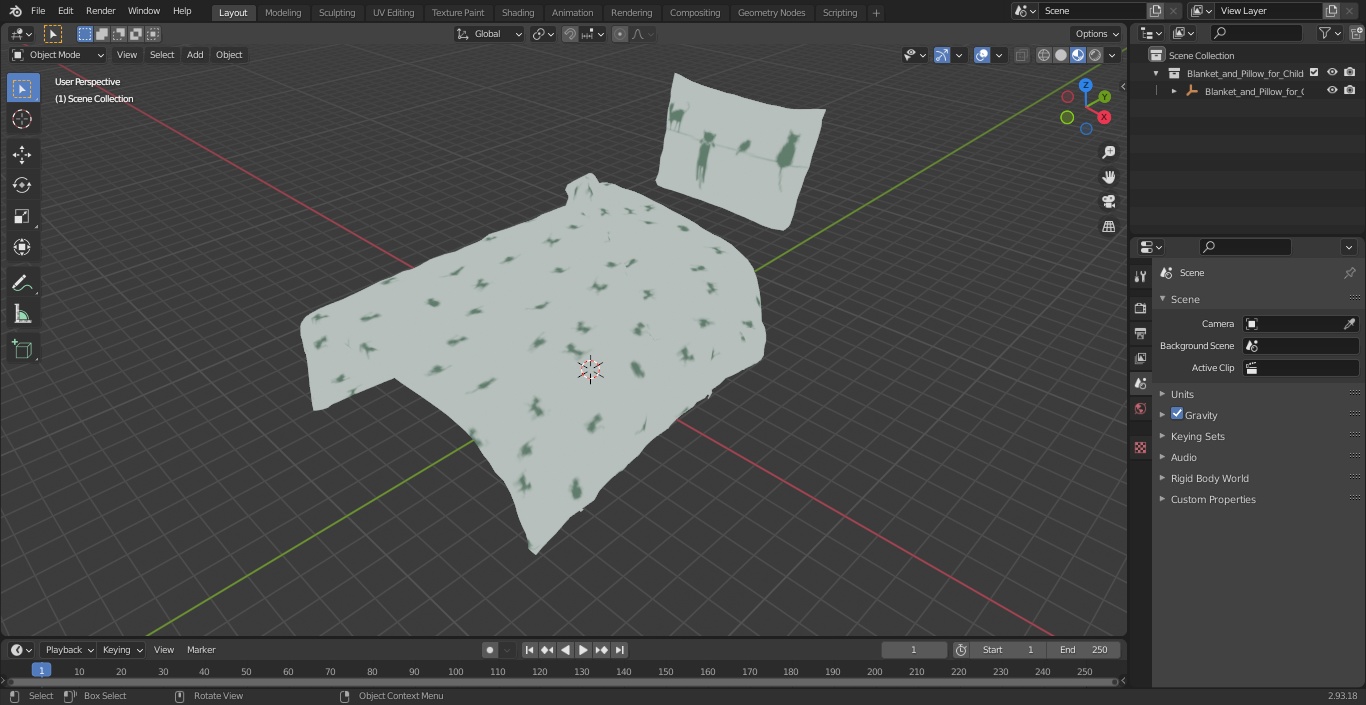Choose the Measure tool
The width and height of the screenshot is (1366, 705).
click(x=22, y=315)
